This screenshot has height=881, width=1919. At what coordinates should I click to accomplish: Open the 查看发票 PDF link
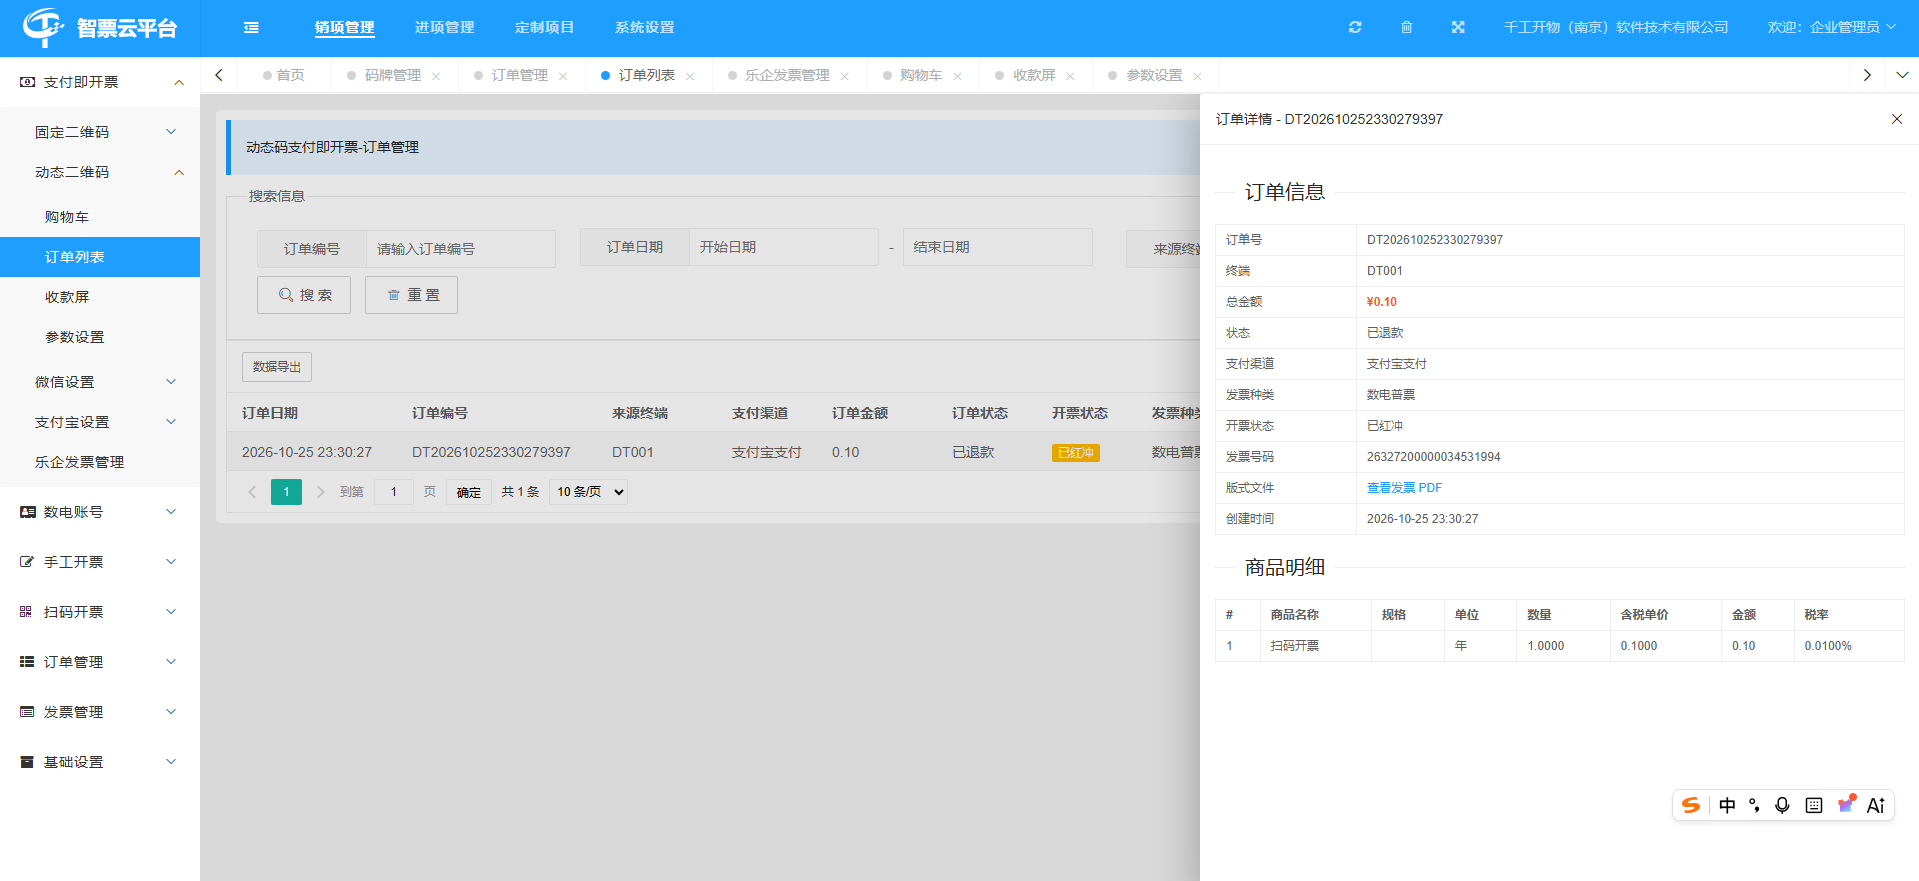pyautogui.click(x=1404, y=488)
